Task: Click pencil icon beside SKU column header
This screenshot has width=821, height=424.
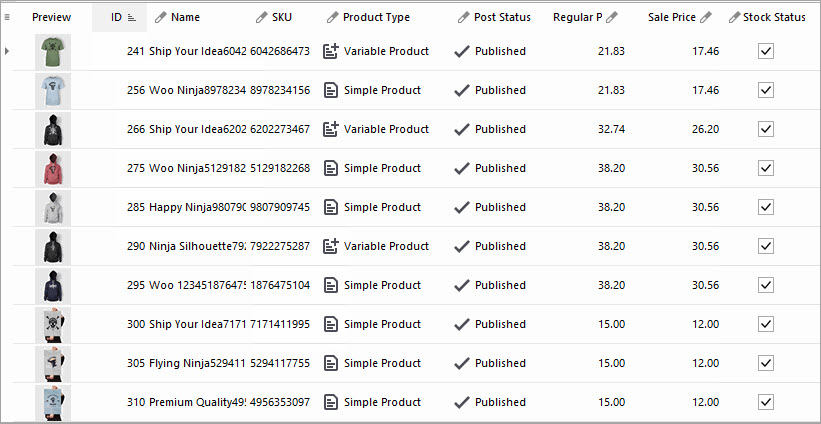Action: tap(262, 17)
